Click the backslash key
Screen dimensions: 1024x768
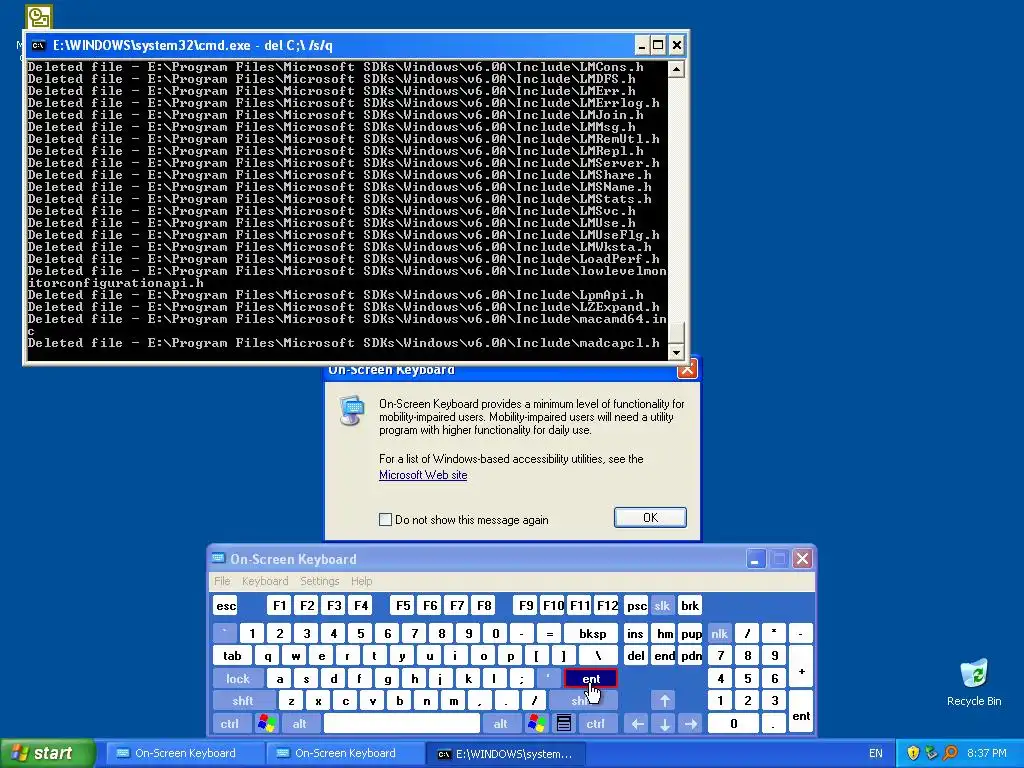click(598, 656)
